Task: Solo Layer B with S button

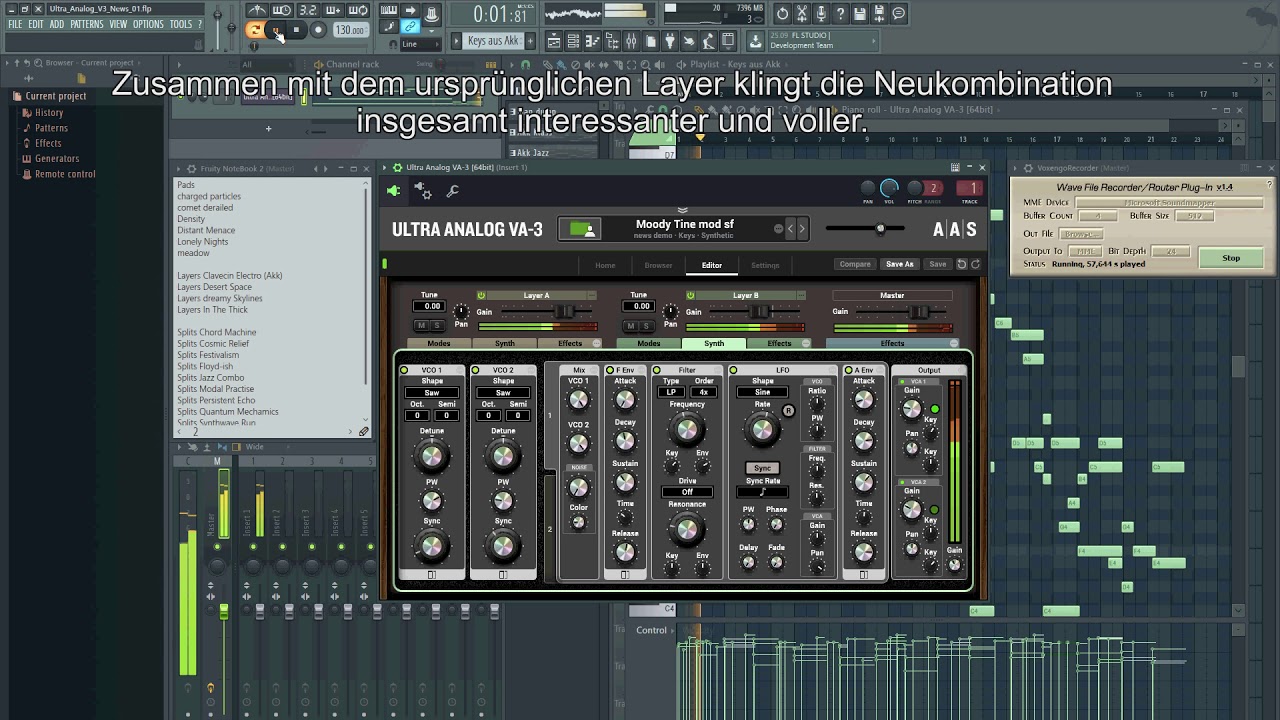Action: click(645, 326)
